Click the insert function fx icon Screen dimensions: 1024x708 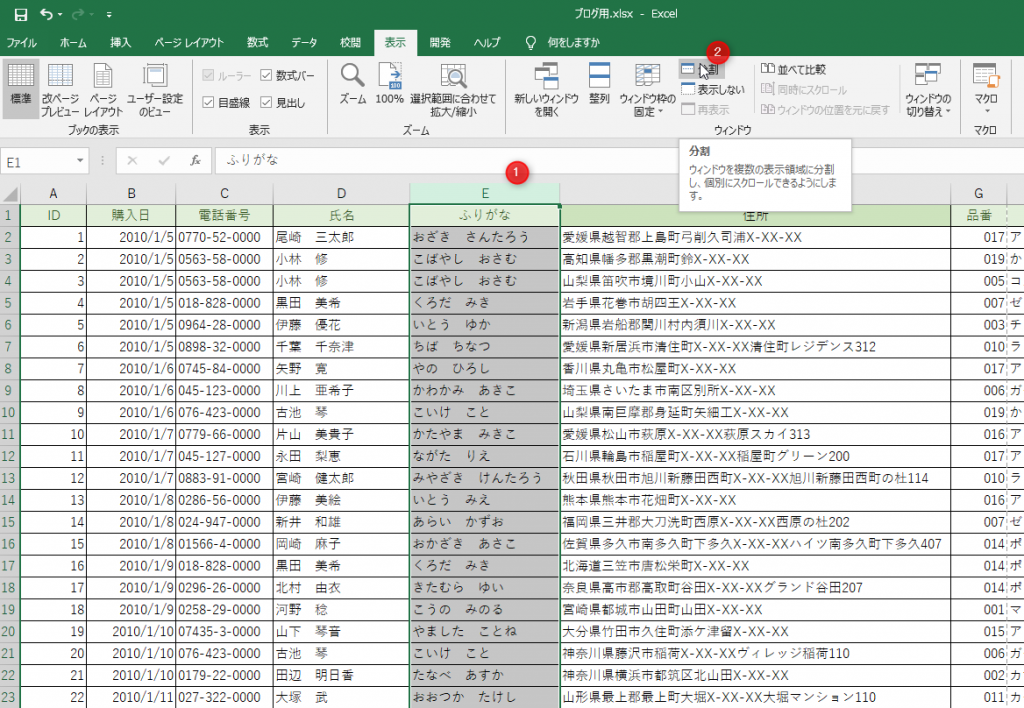pos(195,160)
